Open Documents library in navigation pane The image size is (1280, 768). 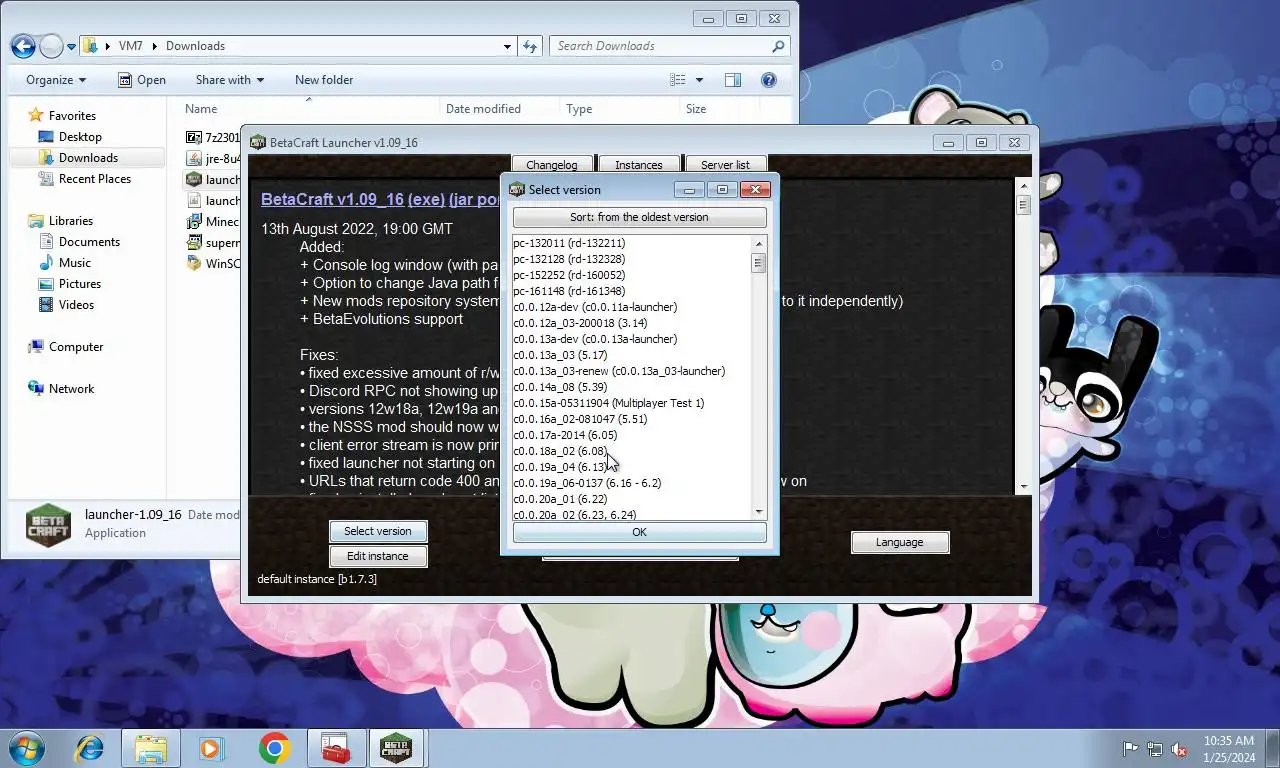89,242
